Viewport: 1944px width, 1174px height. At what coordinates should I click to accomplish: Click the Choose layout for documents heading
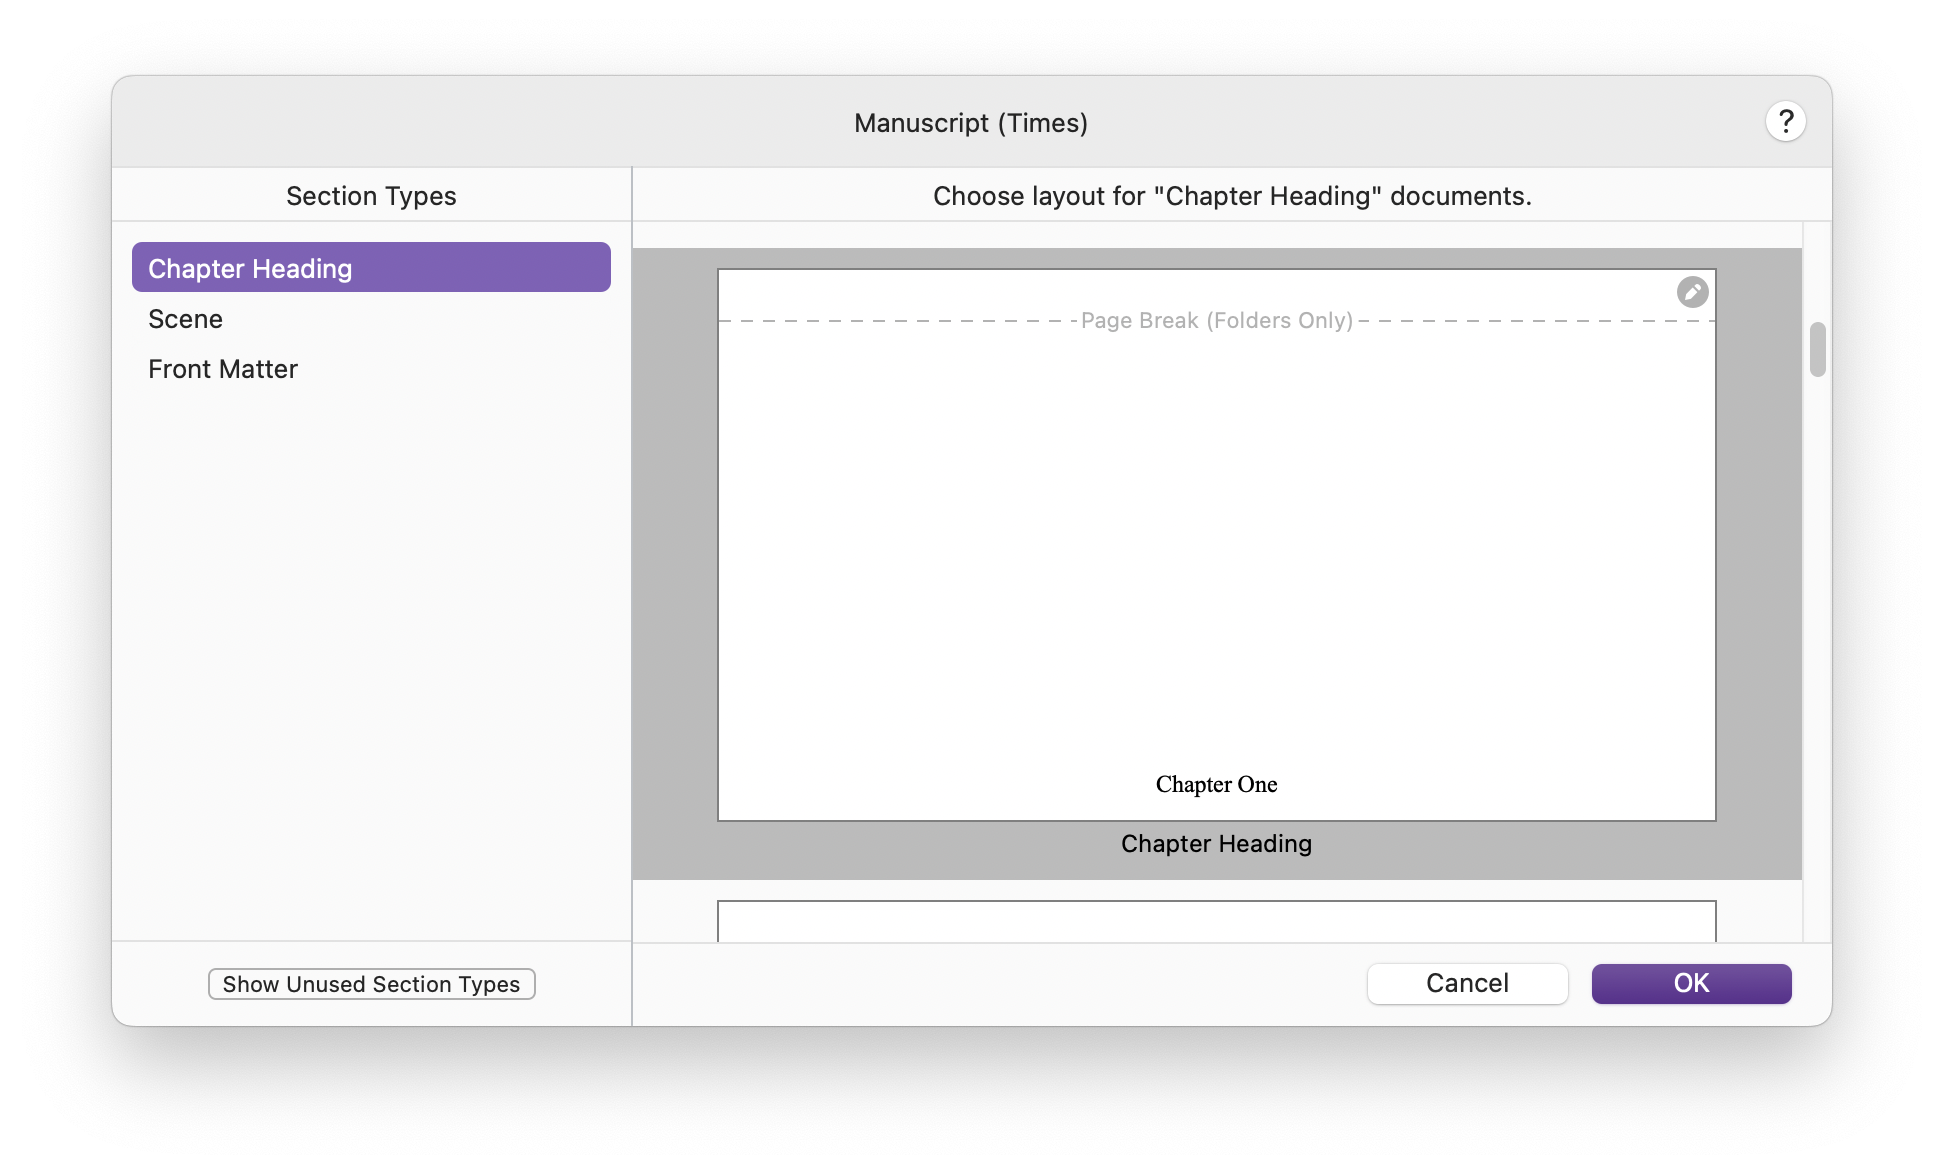[x=1231, y=196]
